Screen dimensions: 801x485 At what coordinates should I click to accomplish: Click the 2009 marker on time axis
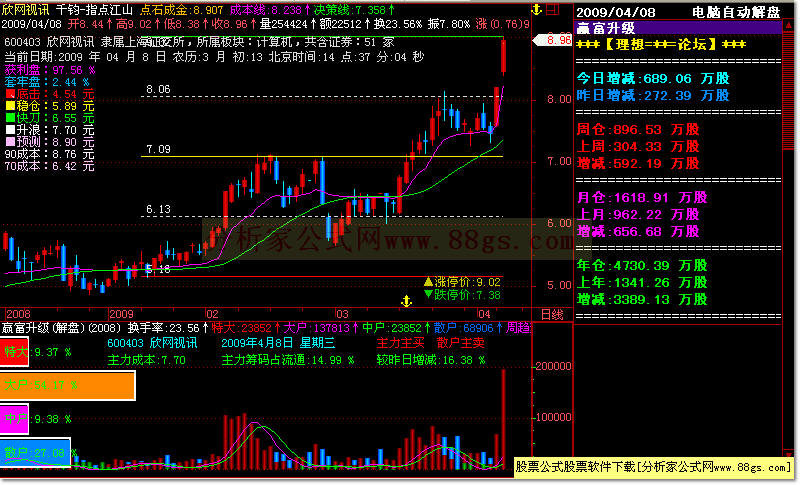(122, 314)
